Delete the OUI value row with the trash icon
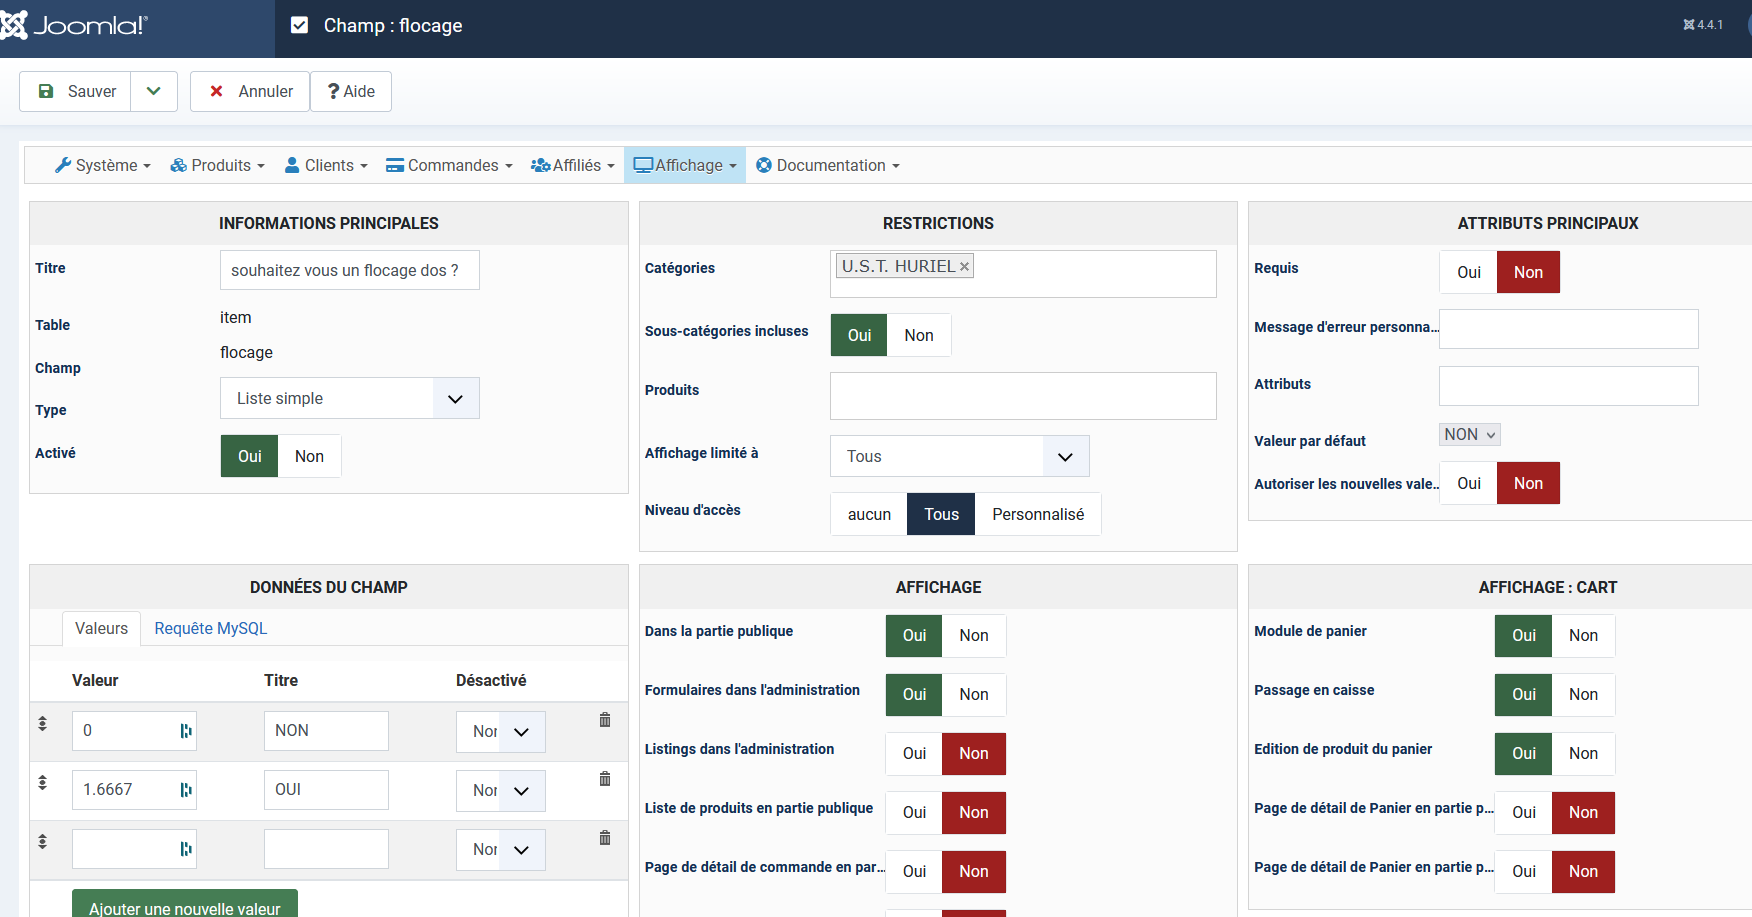Screen dimensions: 1752x917 coord(605,779)
